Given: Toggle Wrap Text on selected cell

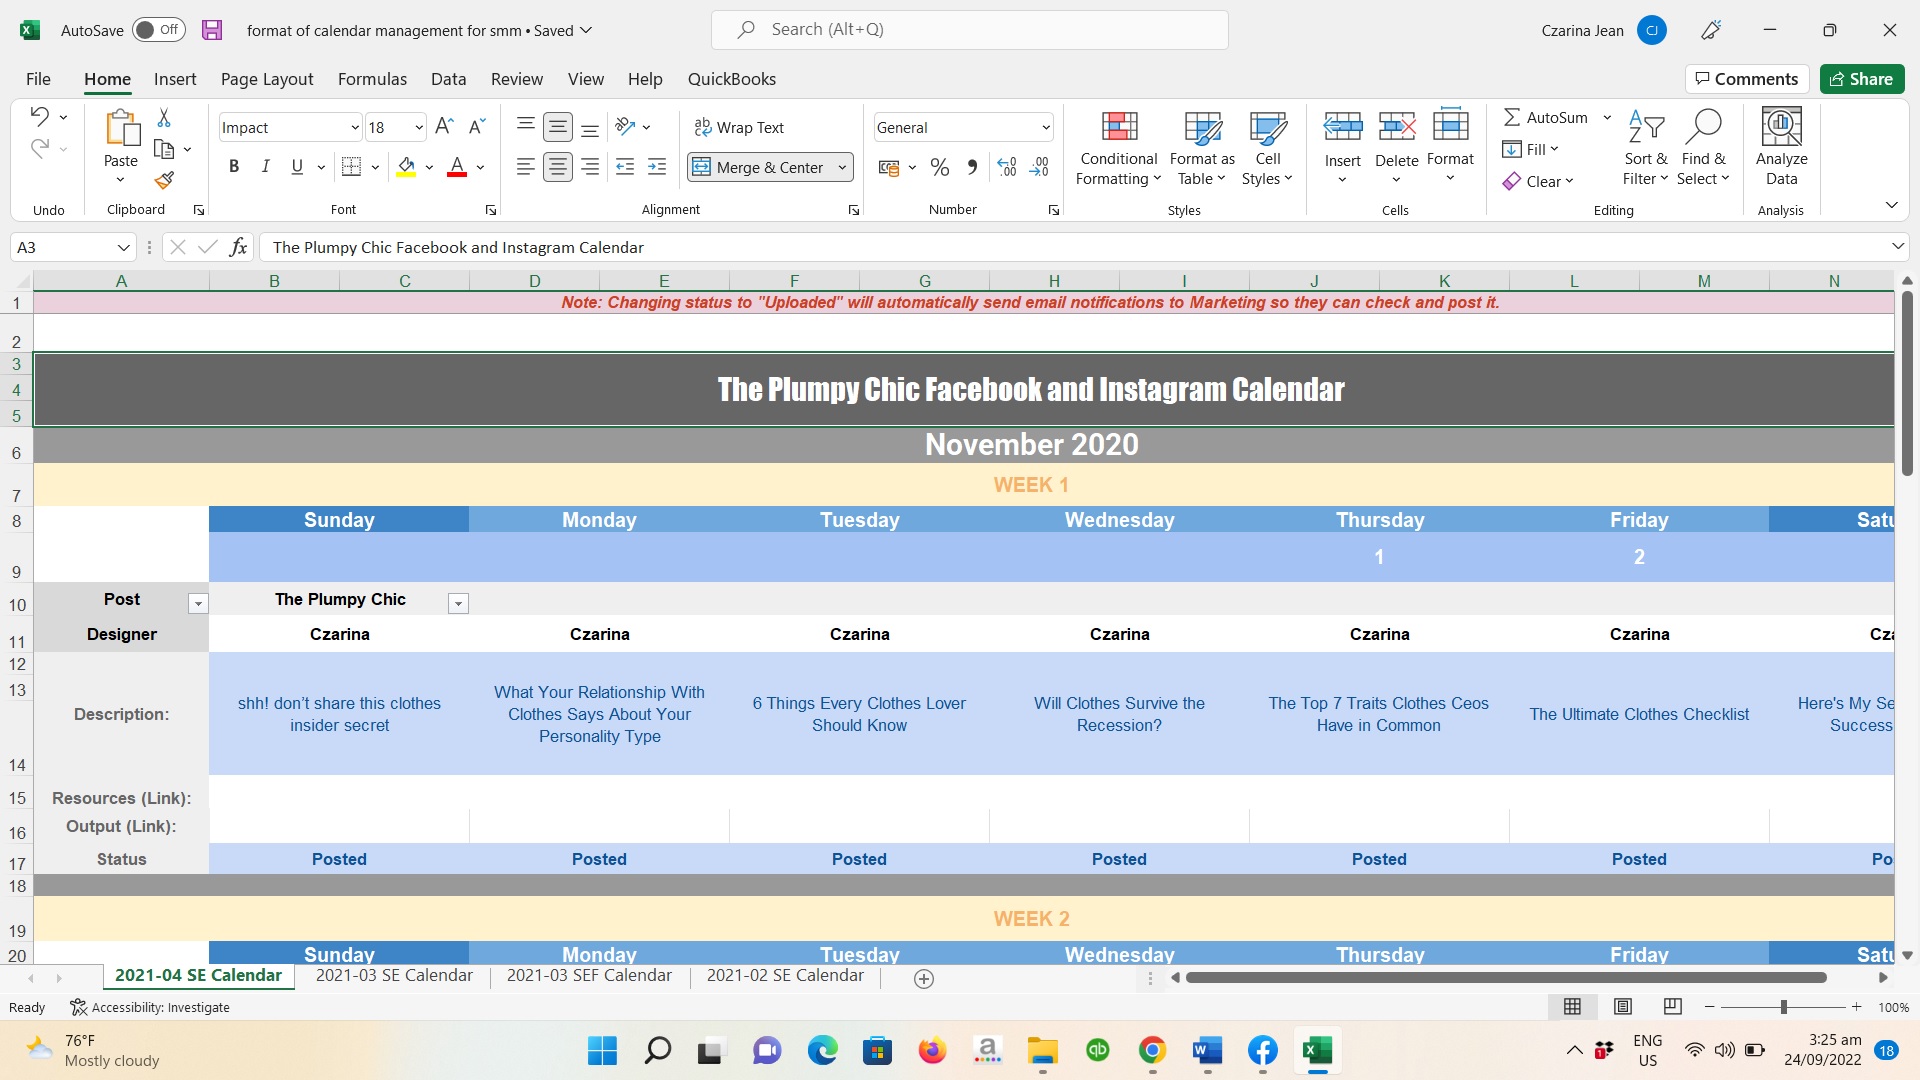Looking at the screenshot, I should pos(739,127).
